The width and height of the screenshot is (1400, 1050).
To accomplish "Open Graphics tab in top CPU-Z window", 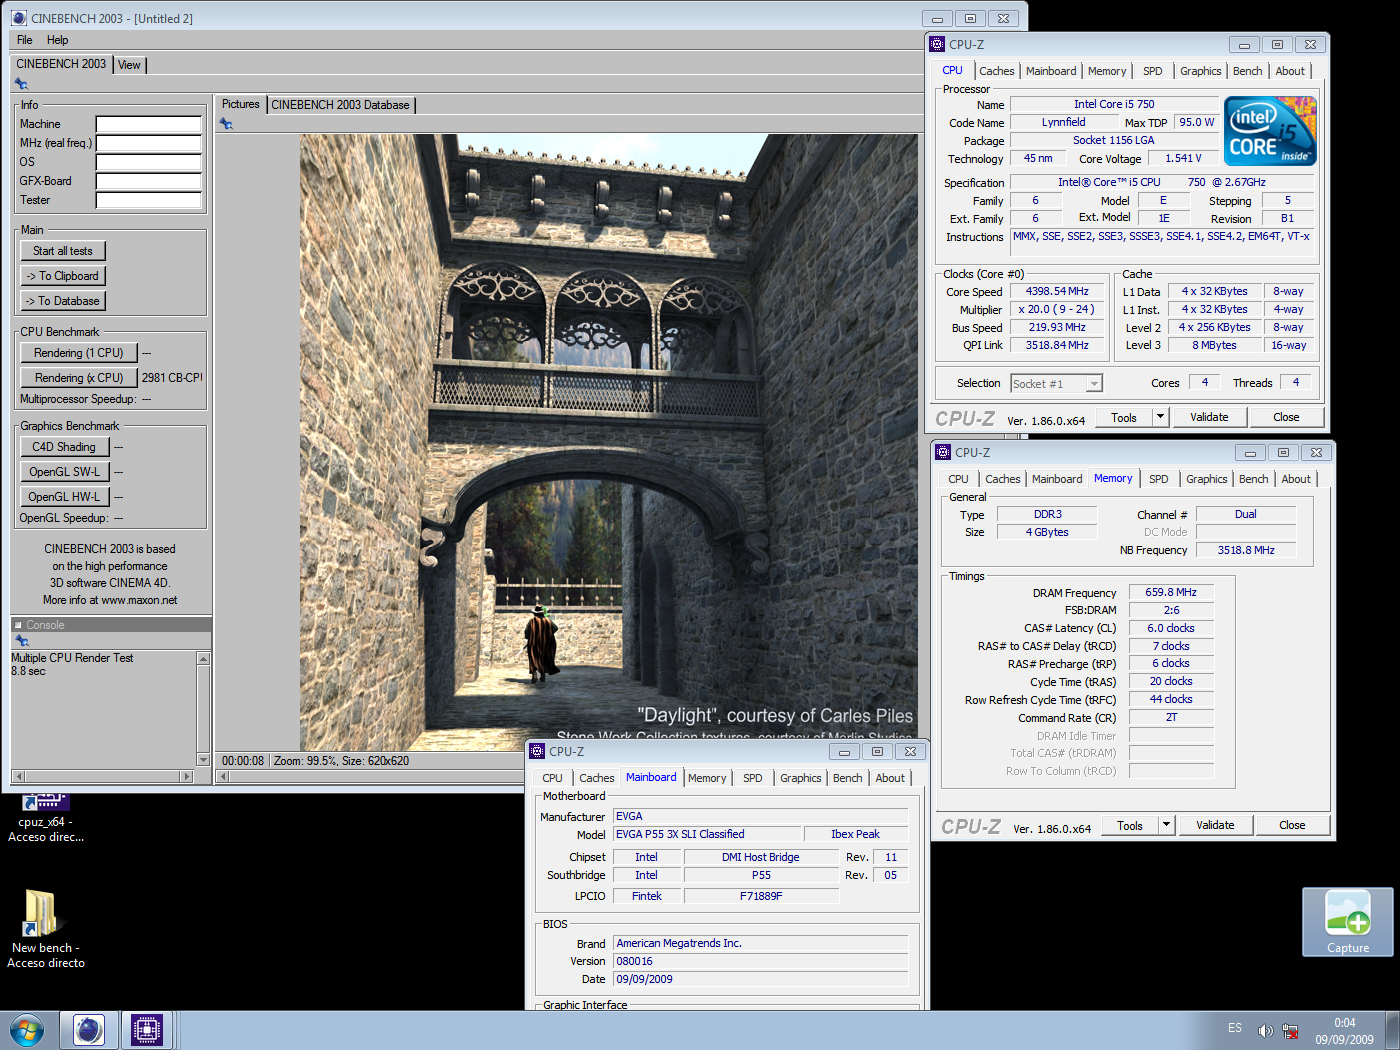I will (1201, 71).
